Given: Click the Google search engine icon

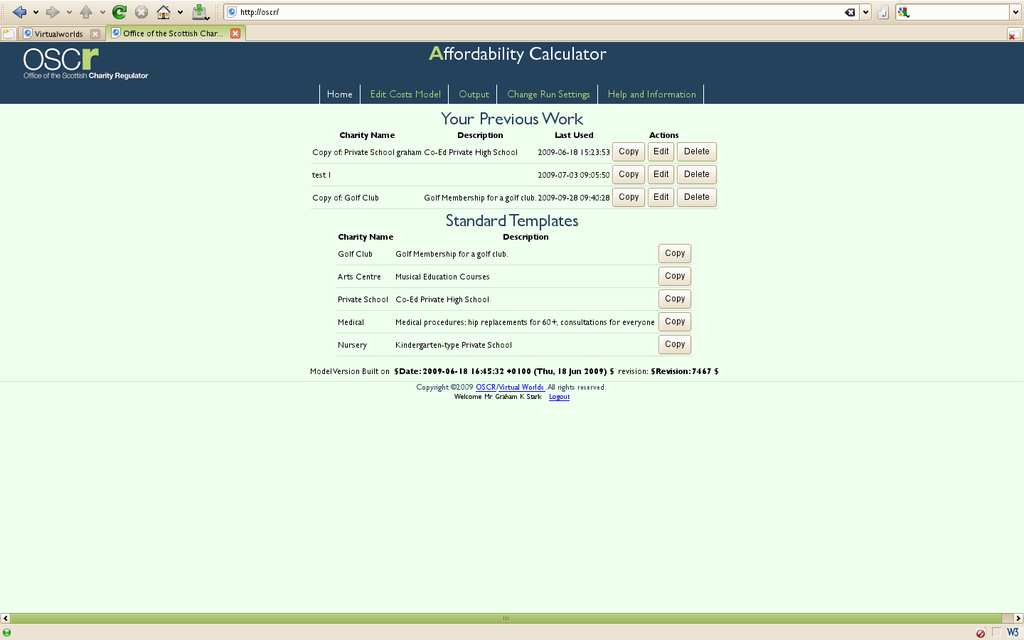Looking at the screenshot, I should click(903, 12).
